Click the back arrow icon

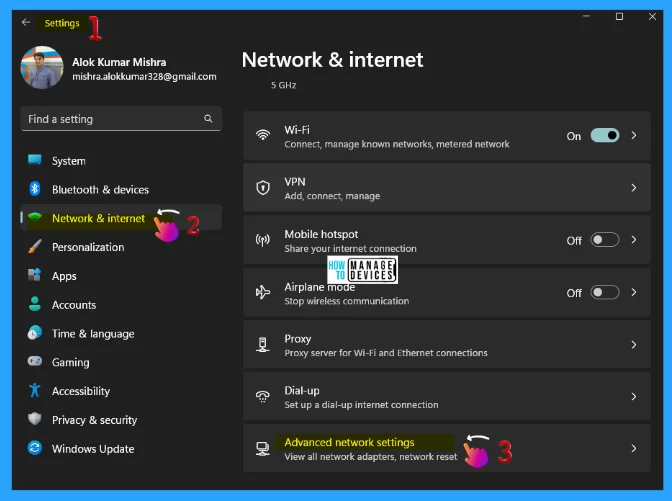click(26, 22)
